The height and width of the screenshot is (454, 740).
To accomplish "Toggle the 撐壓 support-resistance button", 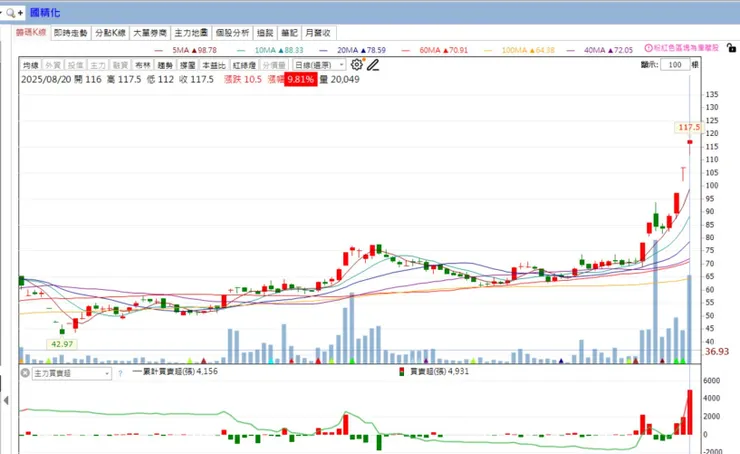I will tap(187, 65).
